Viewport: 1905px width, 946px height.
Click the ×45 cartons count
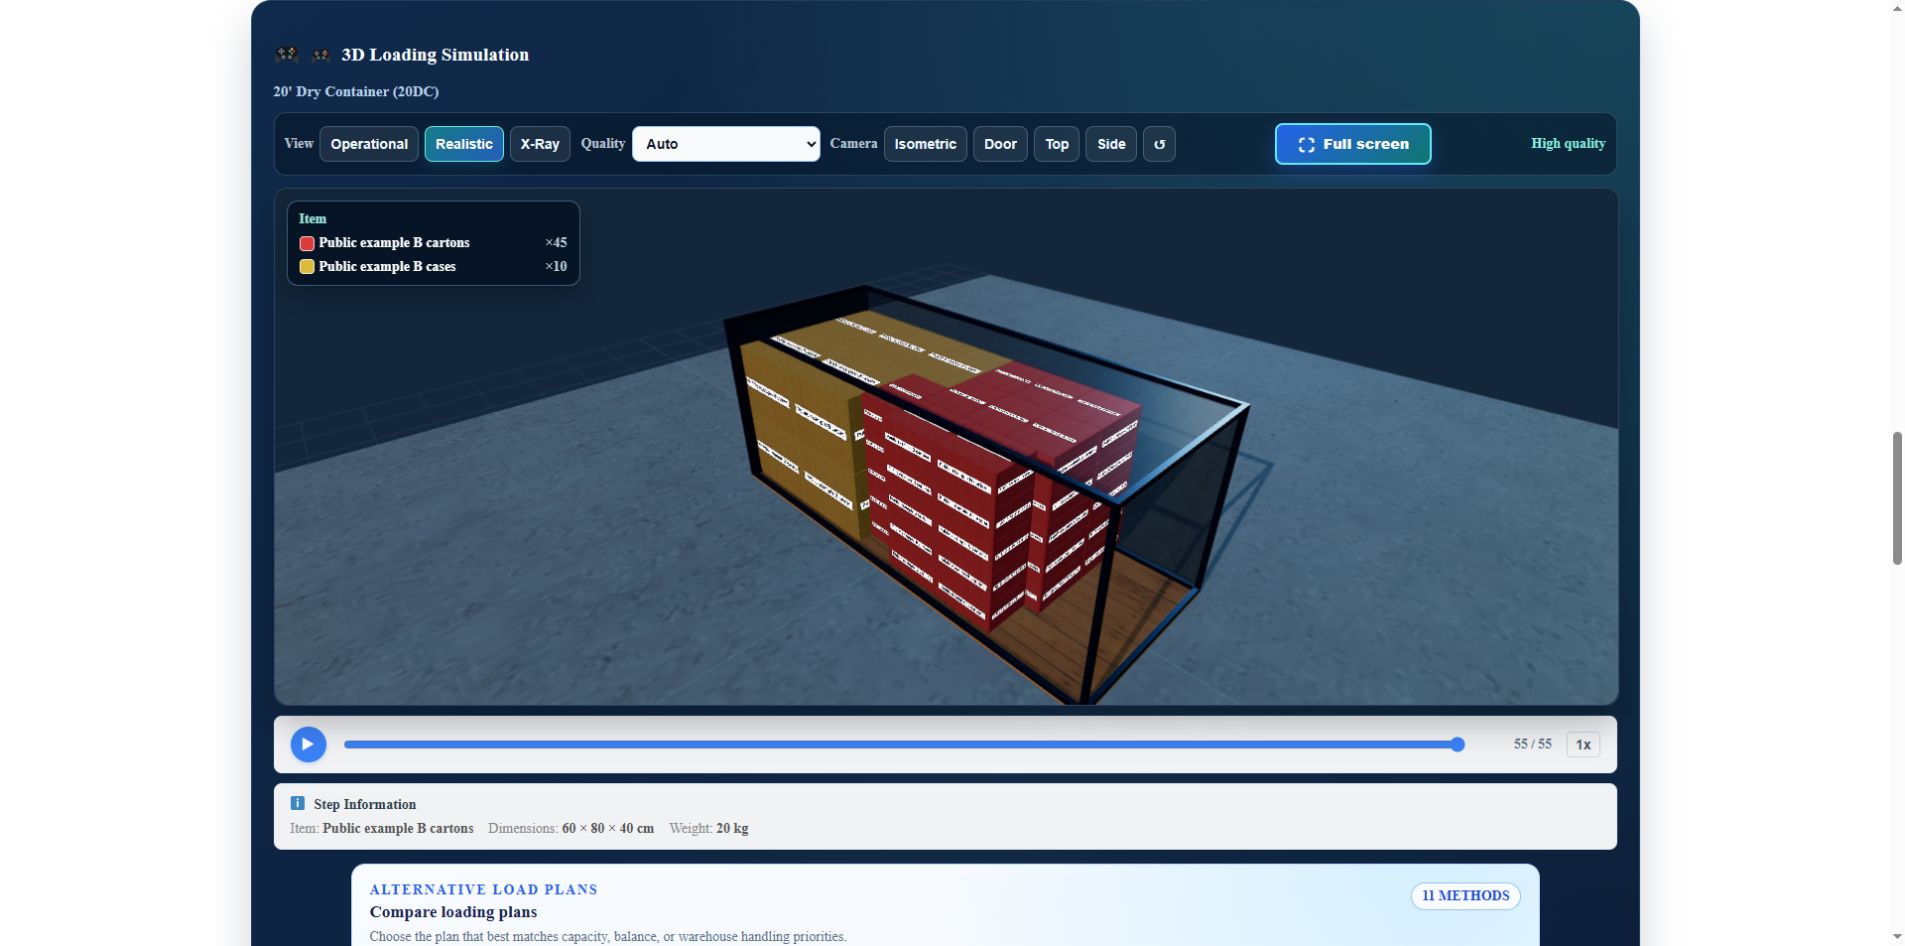[x=556, y=243]
